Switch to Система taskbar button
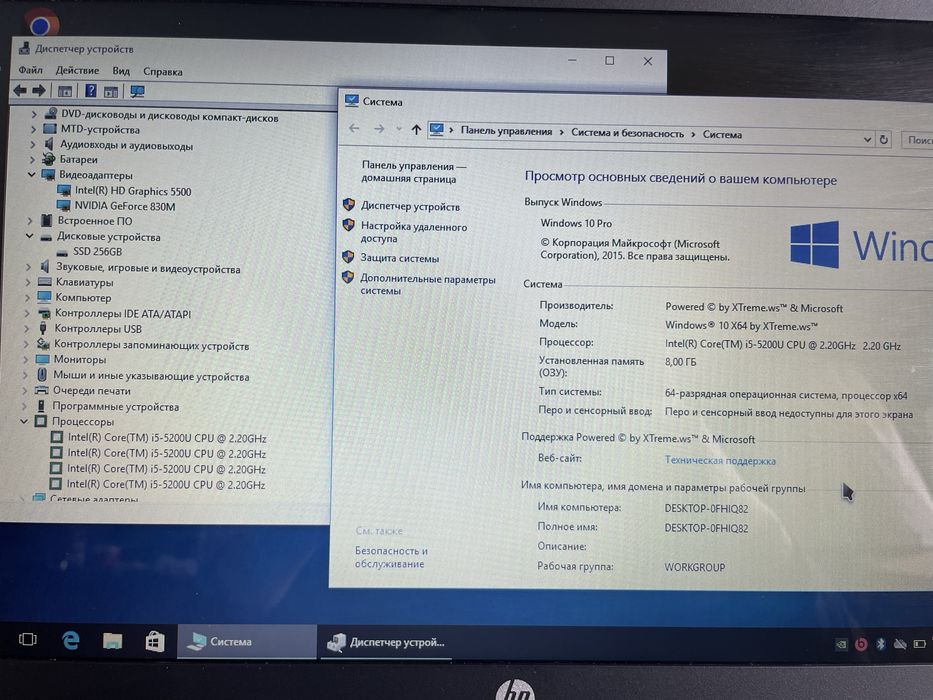933x700 pixels. point(246,642)
